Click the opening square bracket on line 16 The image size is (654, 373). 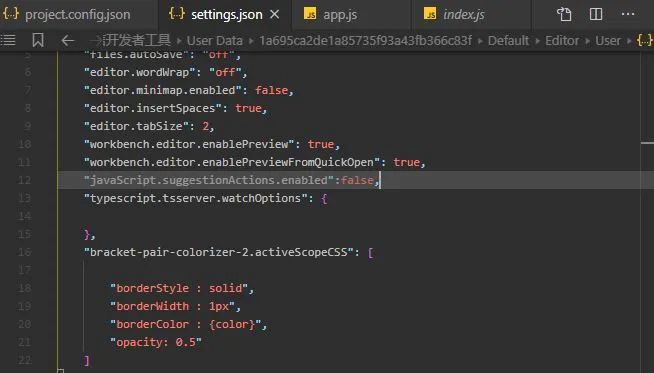point(371,252)
